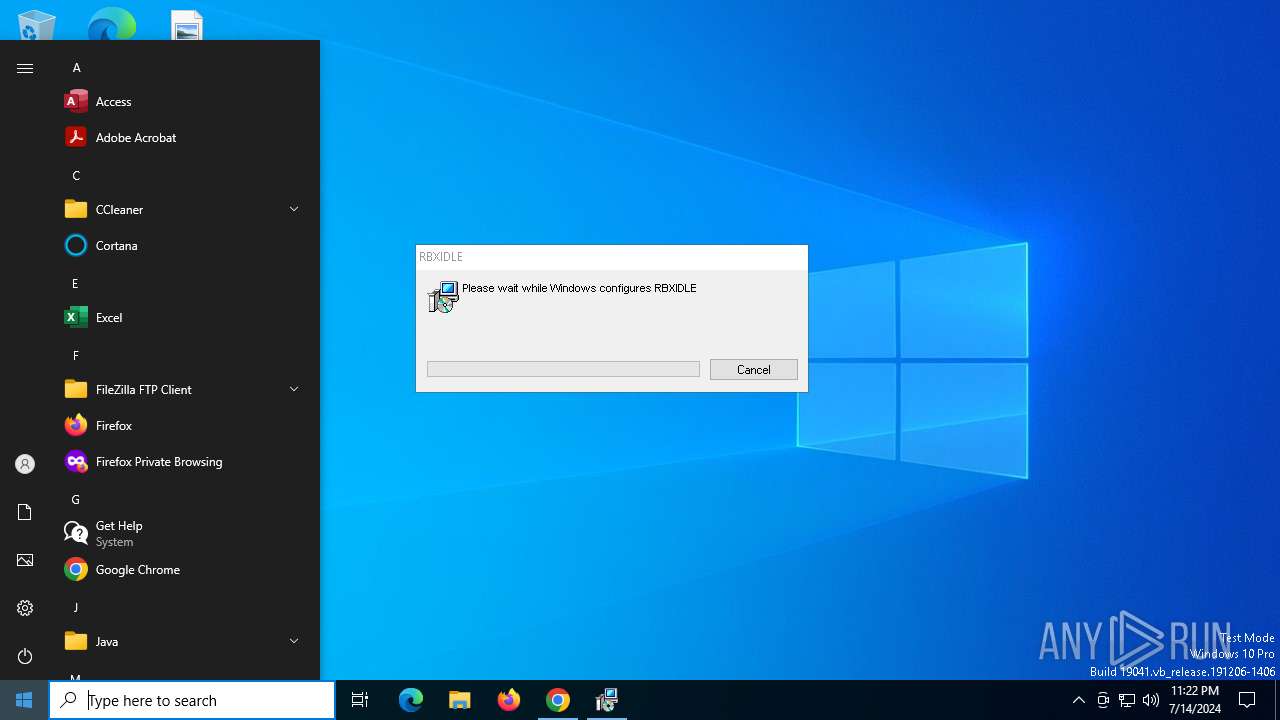The width and height of the screenshot is (1280, 720).
Task: Click the taskbar search box
Action: pos(192,700)
